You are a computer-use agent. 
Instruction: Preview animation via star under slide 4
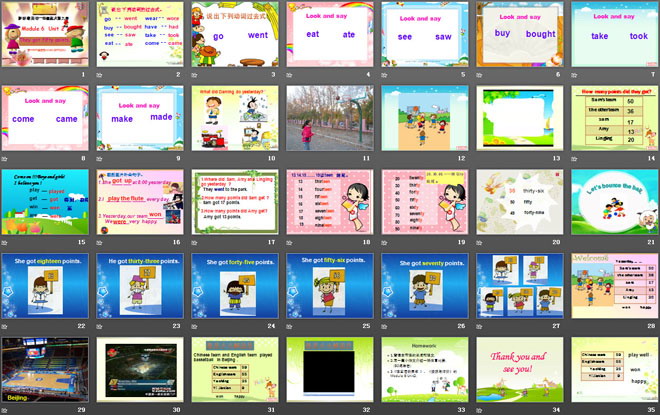(289, 75)
